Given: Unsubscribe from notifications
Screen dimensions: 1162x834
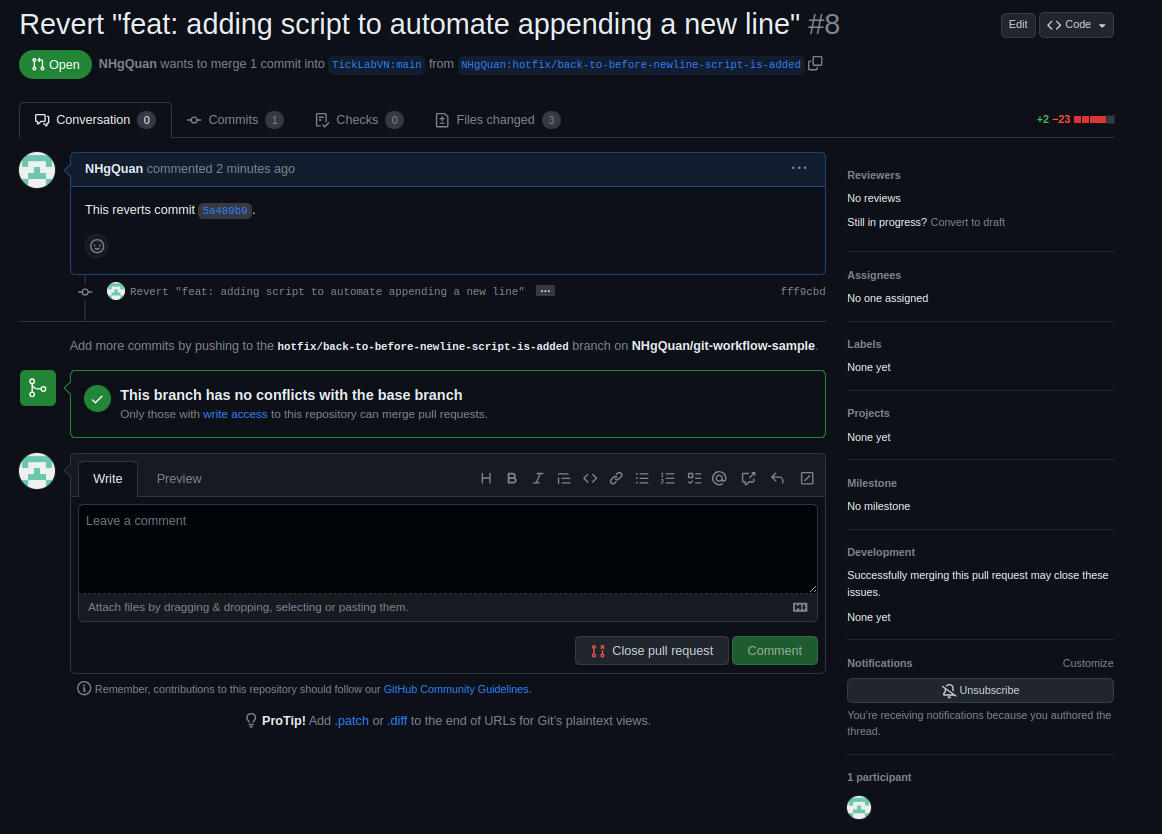Looking at the screenshot, I should pyautogui.click(x=980, y=690).
